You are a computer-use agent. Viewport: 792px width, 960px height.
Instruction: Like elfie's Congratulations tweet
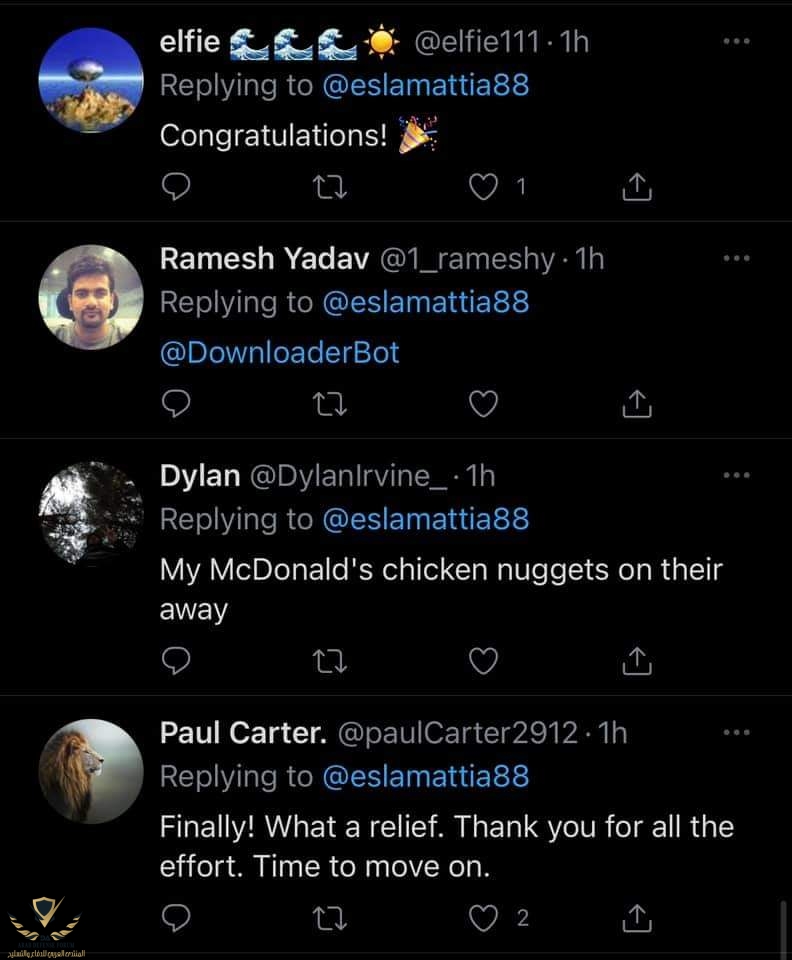click(x=485, y=186)
